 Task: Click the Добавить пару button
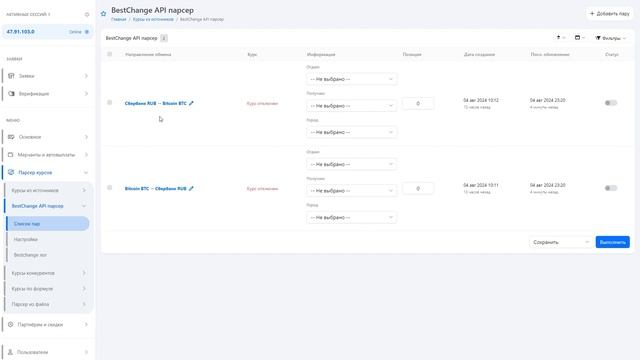pyautogui.click(x=610, y=13)
